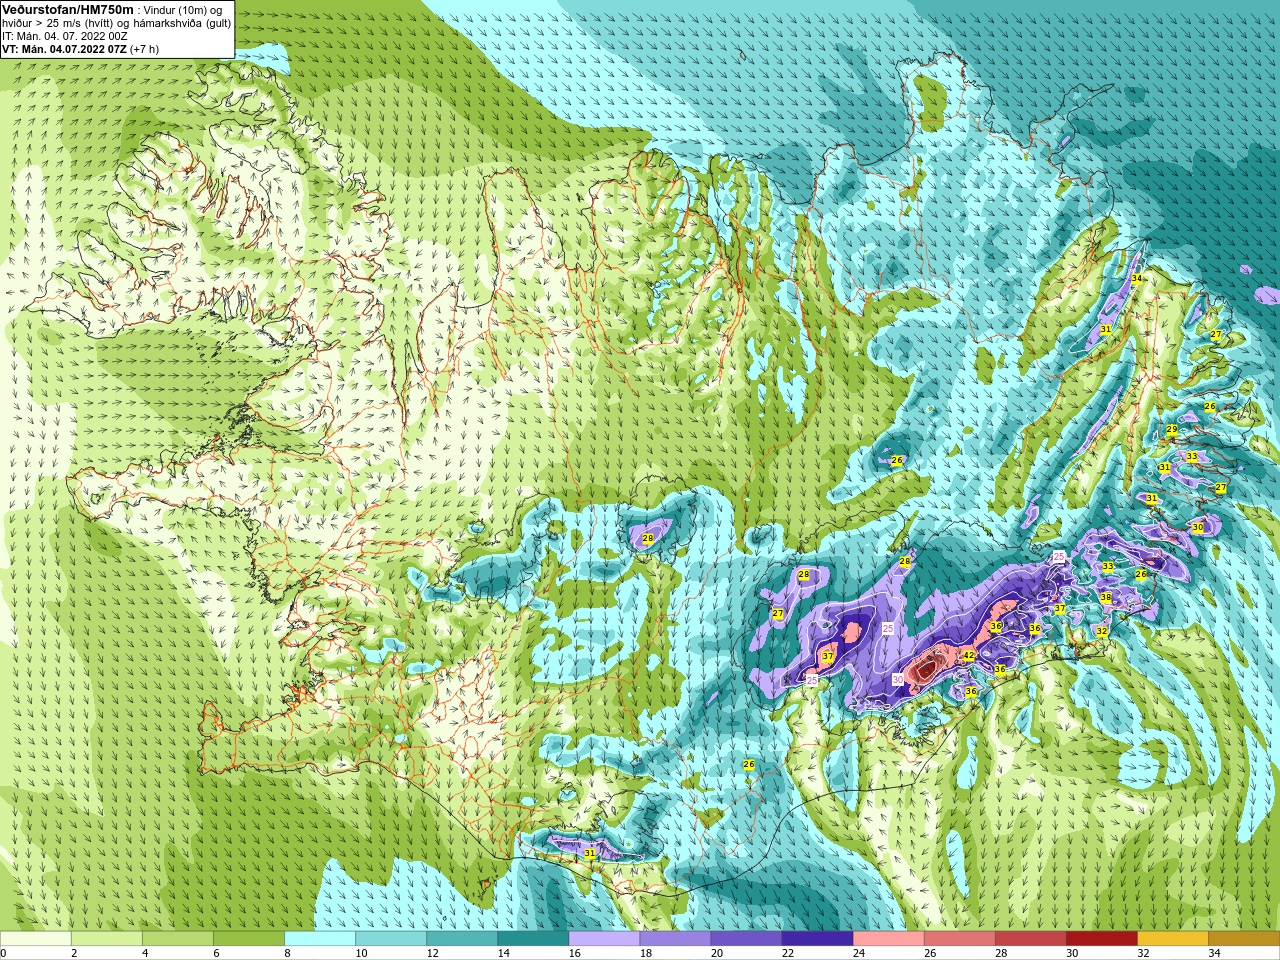Click the 12–14 m/s teal legend swatch
Screen dimensions: 1280x960
(462, 939)
